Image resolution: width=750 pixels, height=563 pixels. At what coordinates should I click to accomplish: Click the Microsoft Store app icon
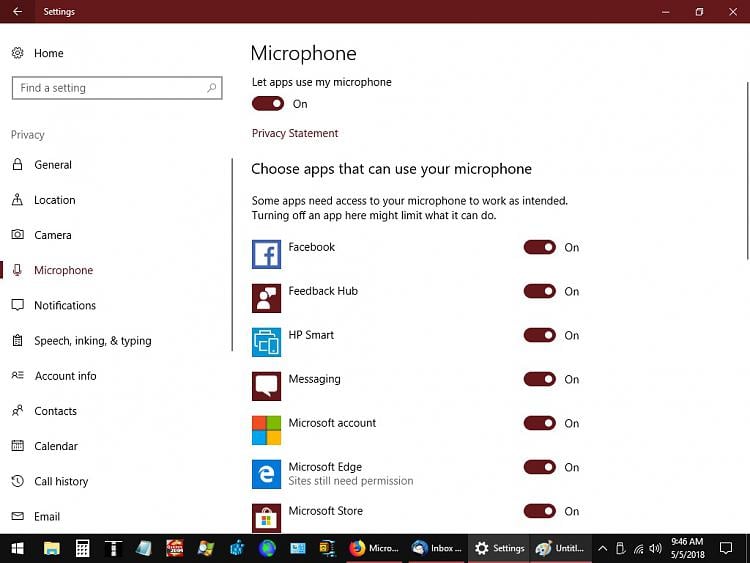[266, 518]
